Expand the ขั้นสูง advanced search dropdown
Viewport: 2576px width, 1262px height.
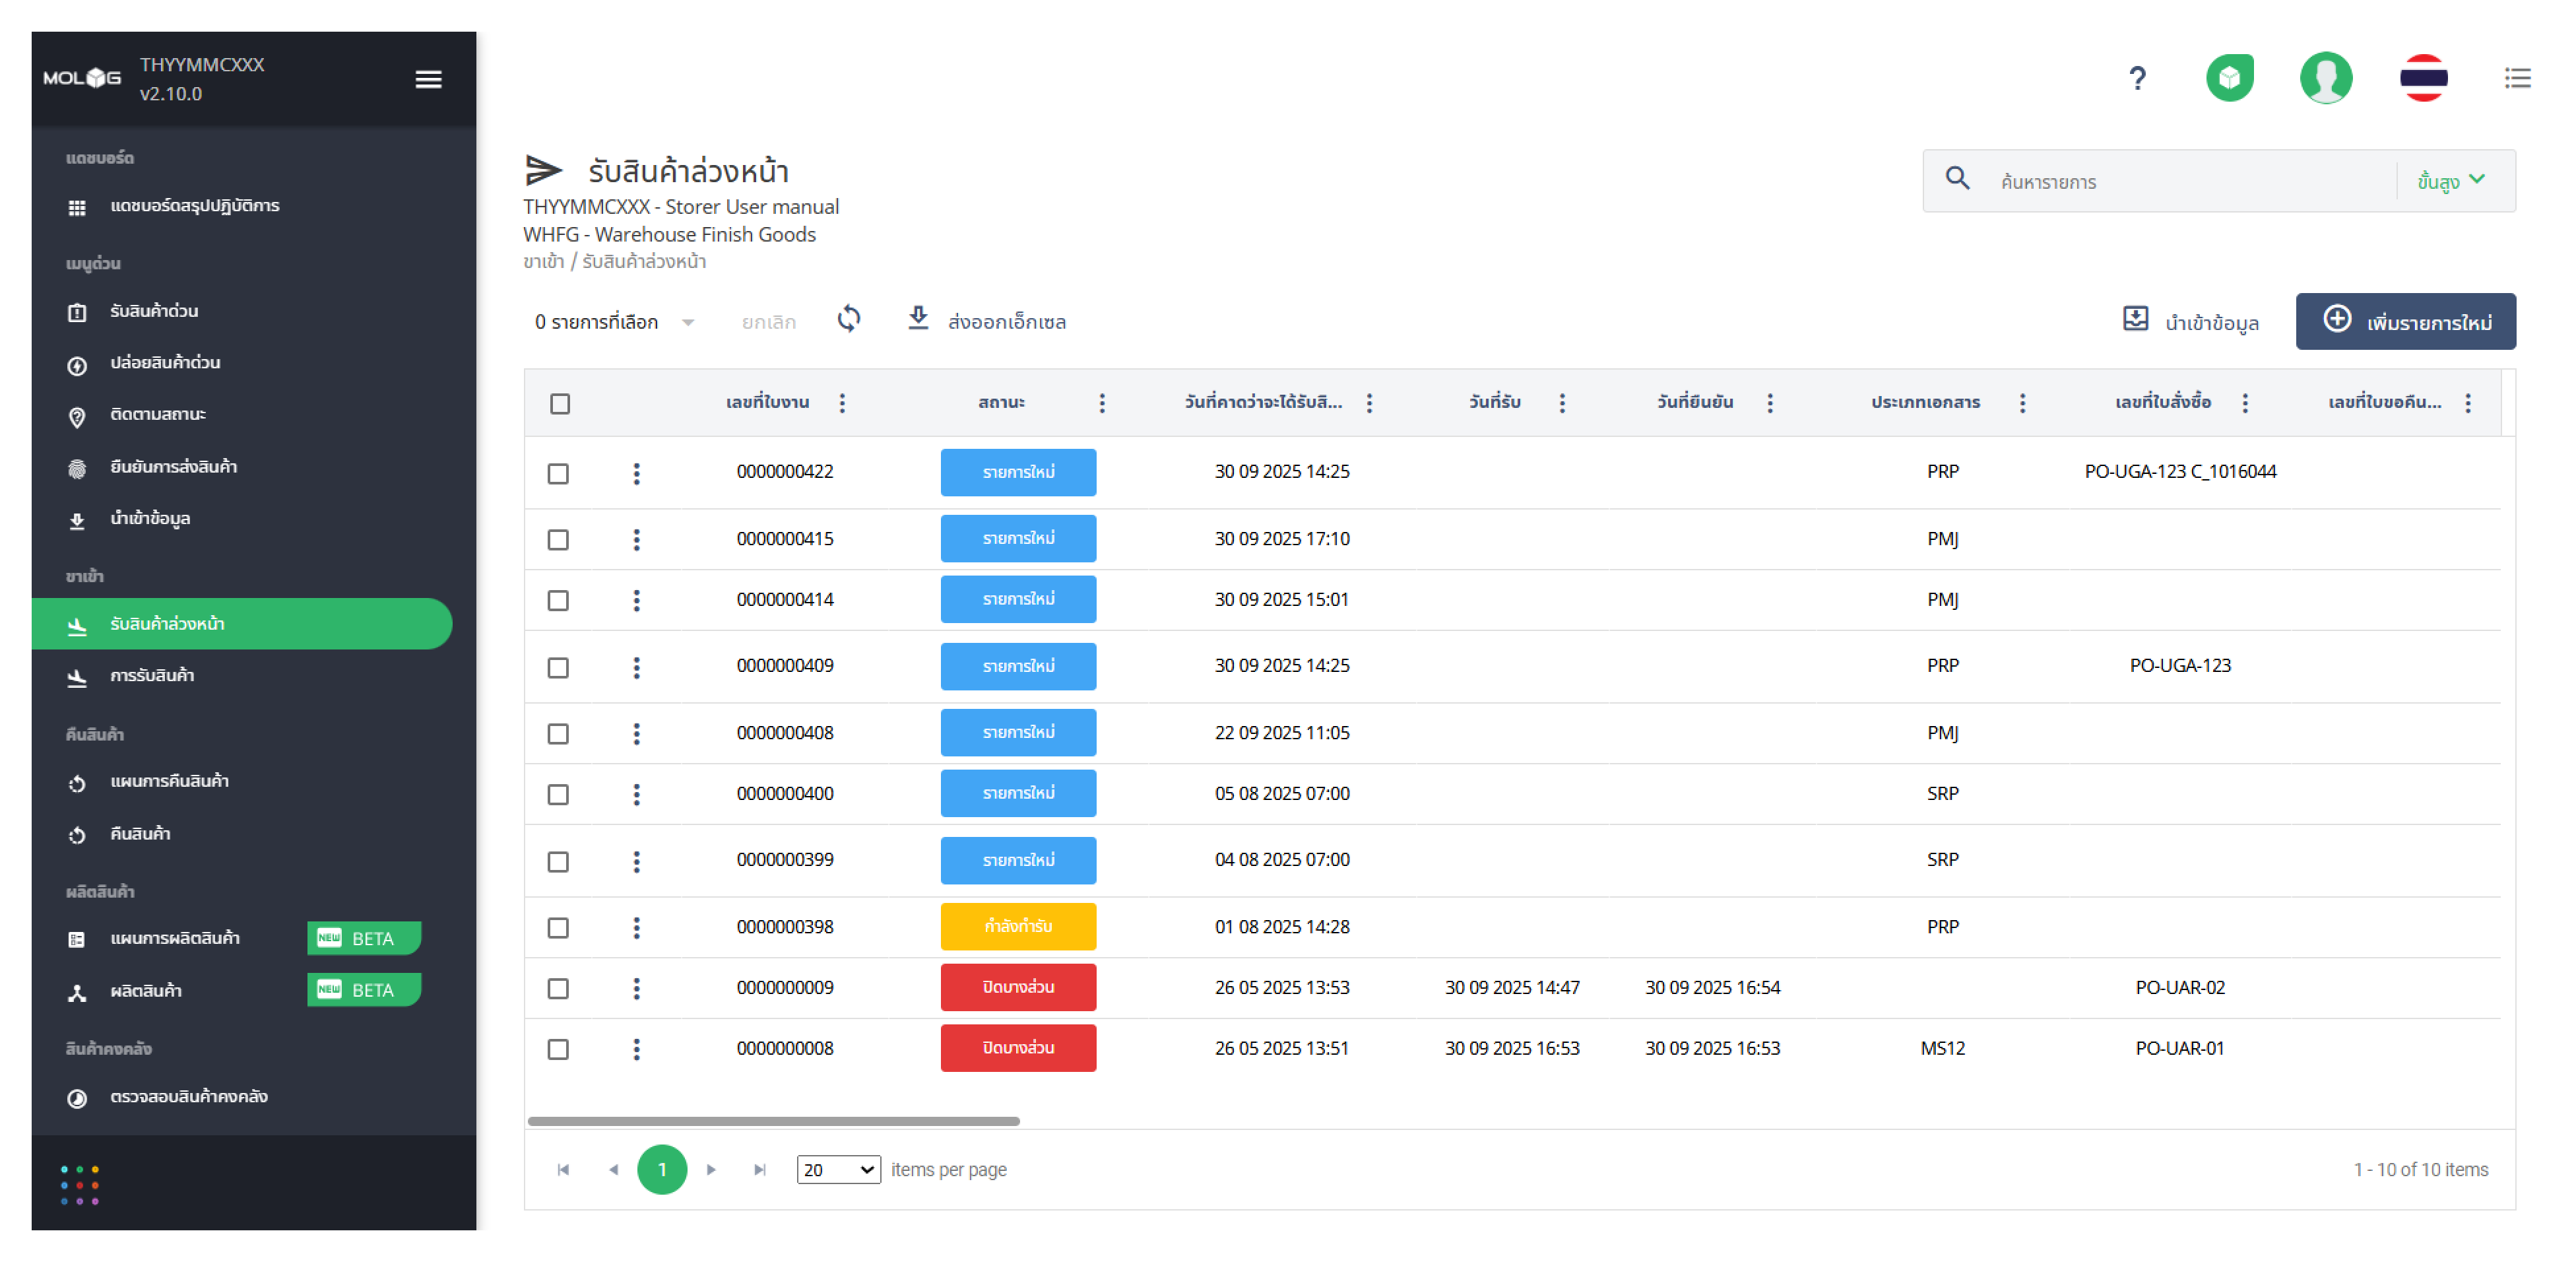(2450, 181)
